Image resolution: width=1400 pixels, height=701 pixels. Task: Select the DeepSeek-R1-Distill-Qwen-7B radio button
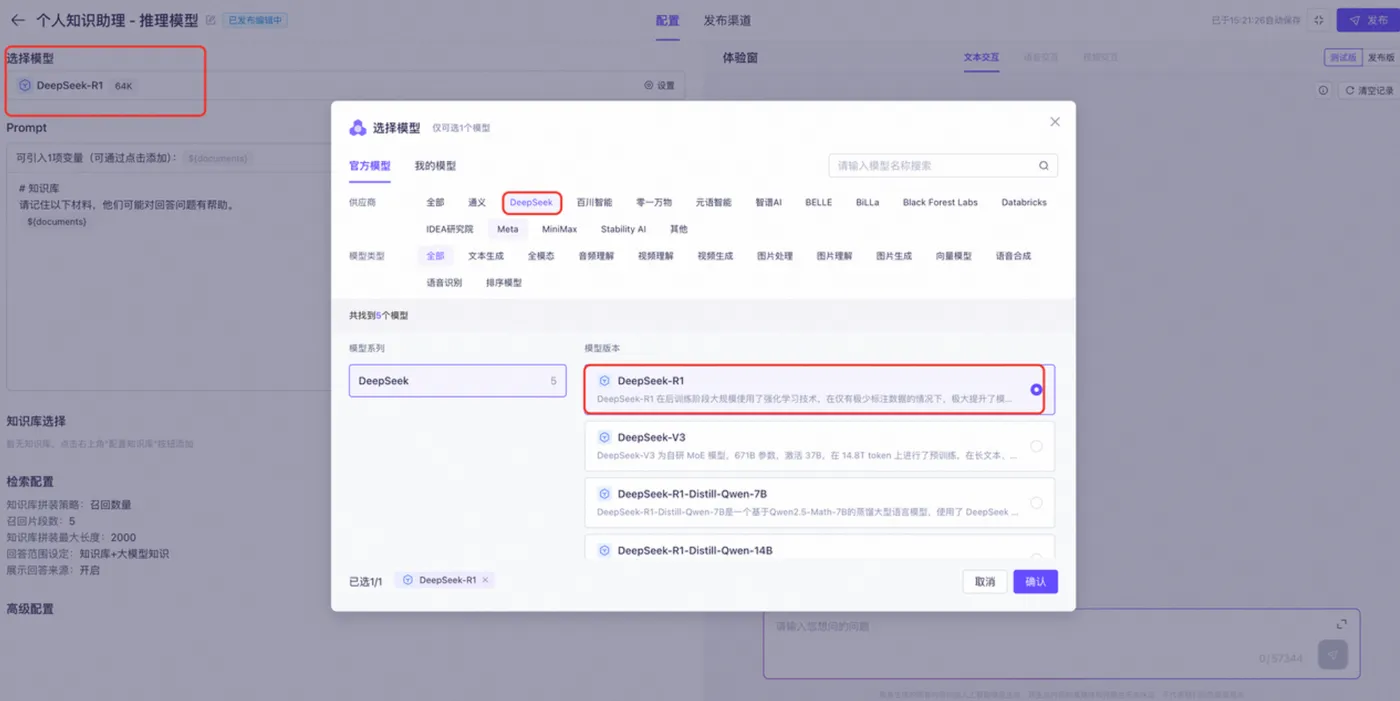[1036, 502]
